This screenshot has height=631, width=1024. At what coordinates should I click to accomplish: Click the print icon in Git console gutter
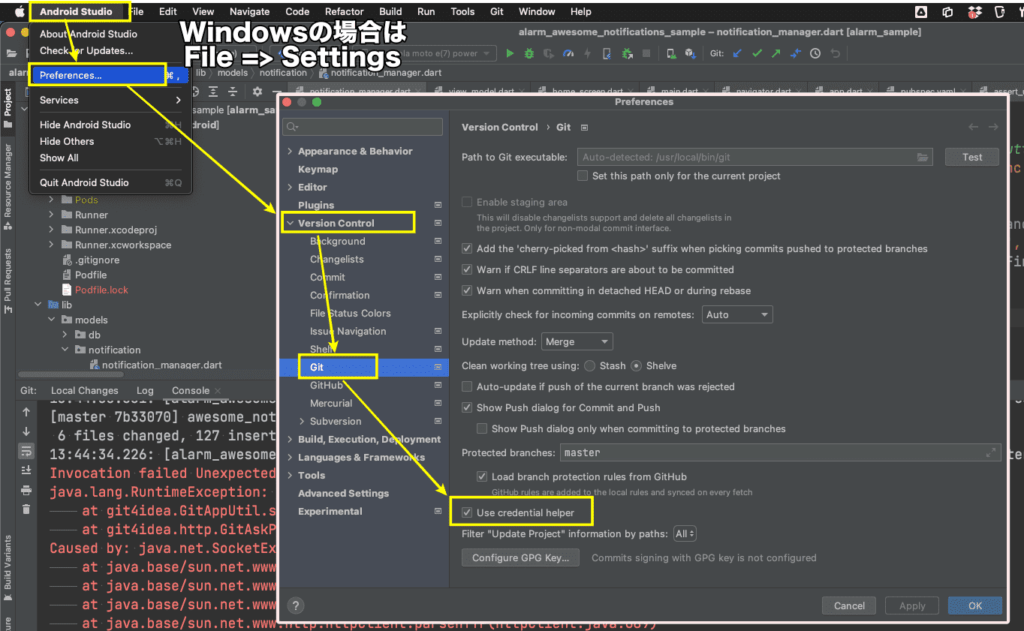coord(26,489)
